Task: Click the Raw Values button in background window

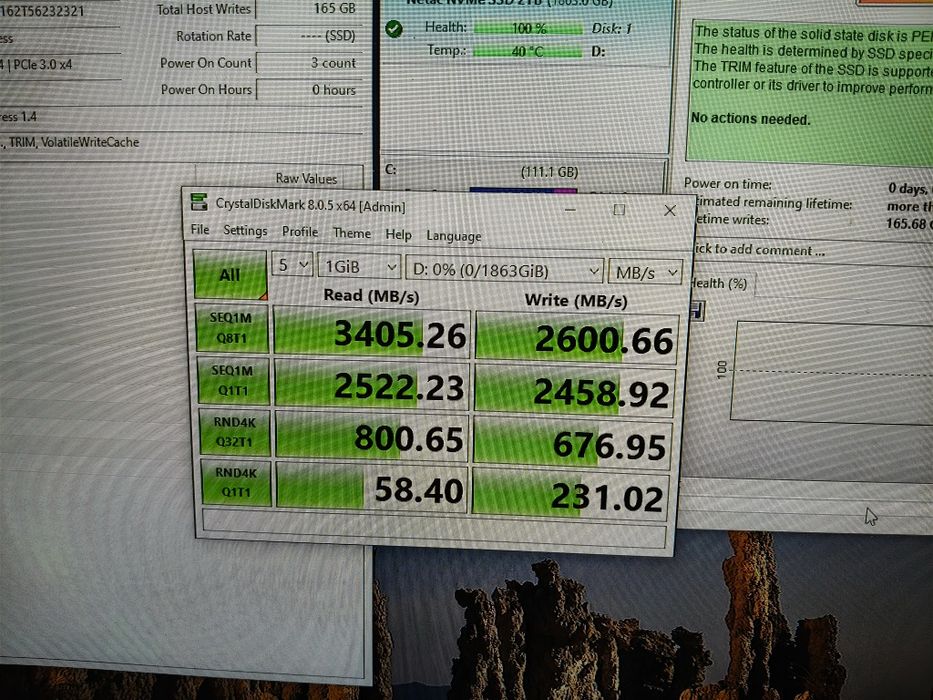Action: point(306,178)
